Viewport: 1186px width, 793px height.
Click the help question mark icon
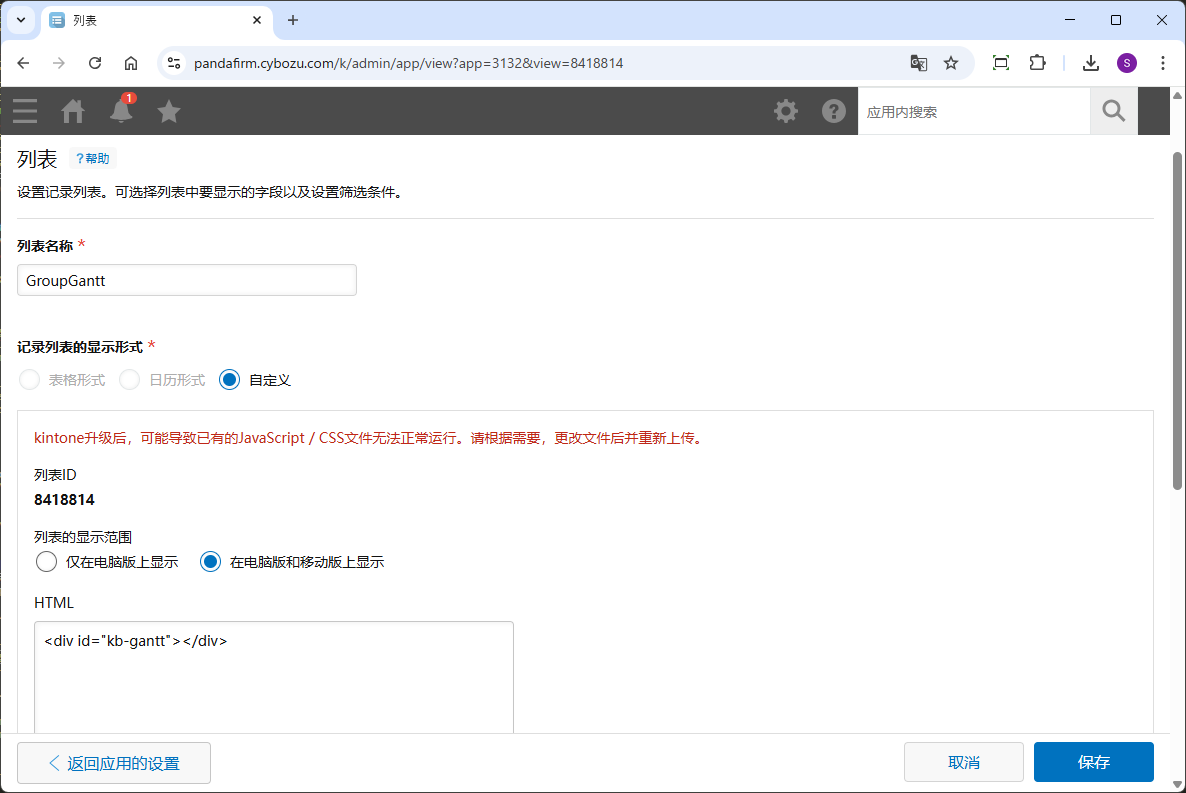834,111
